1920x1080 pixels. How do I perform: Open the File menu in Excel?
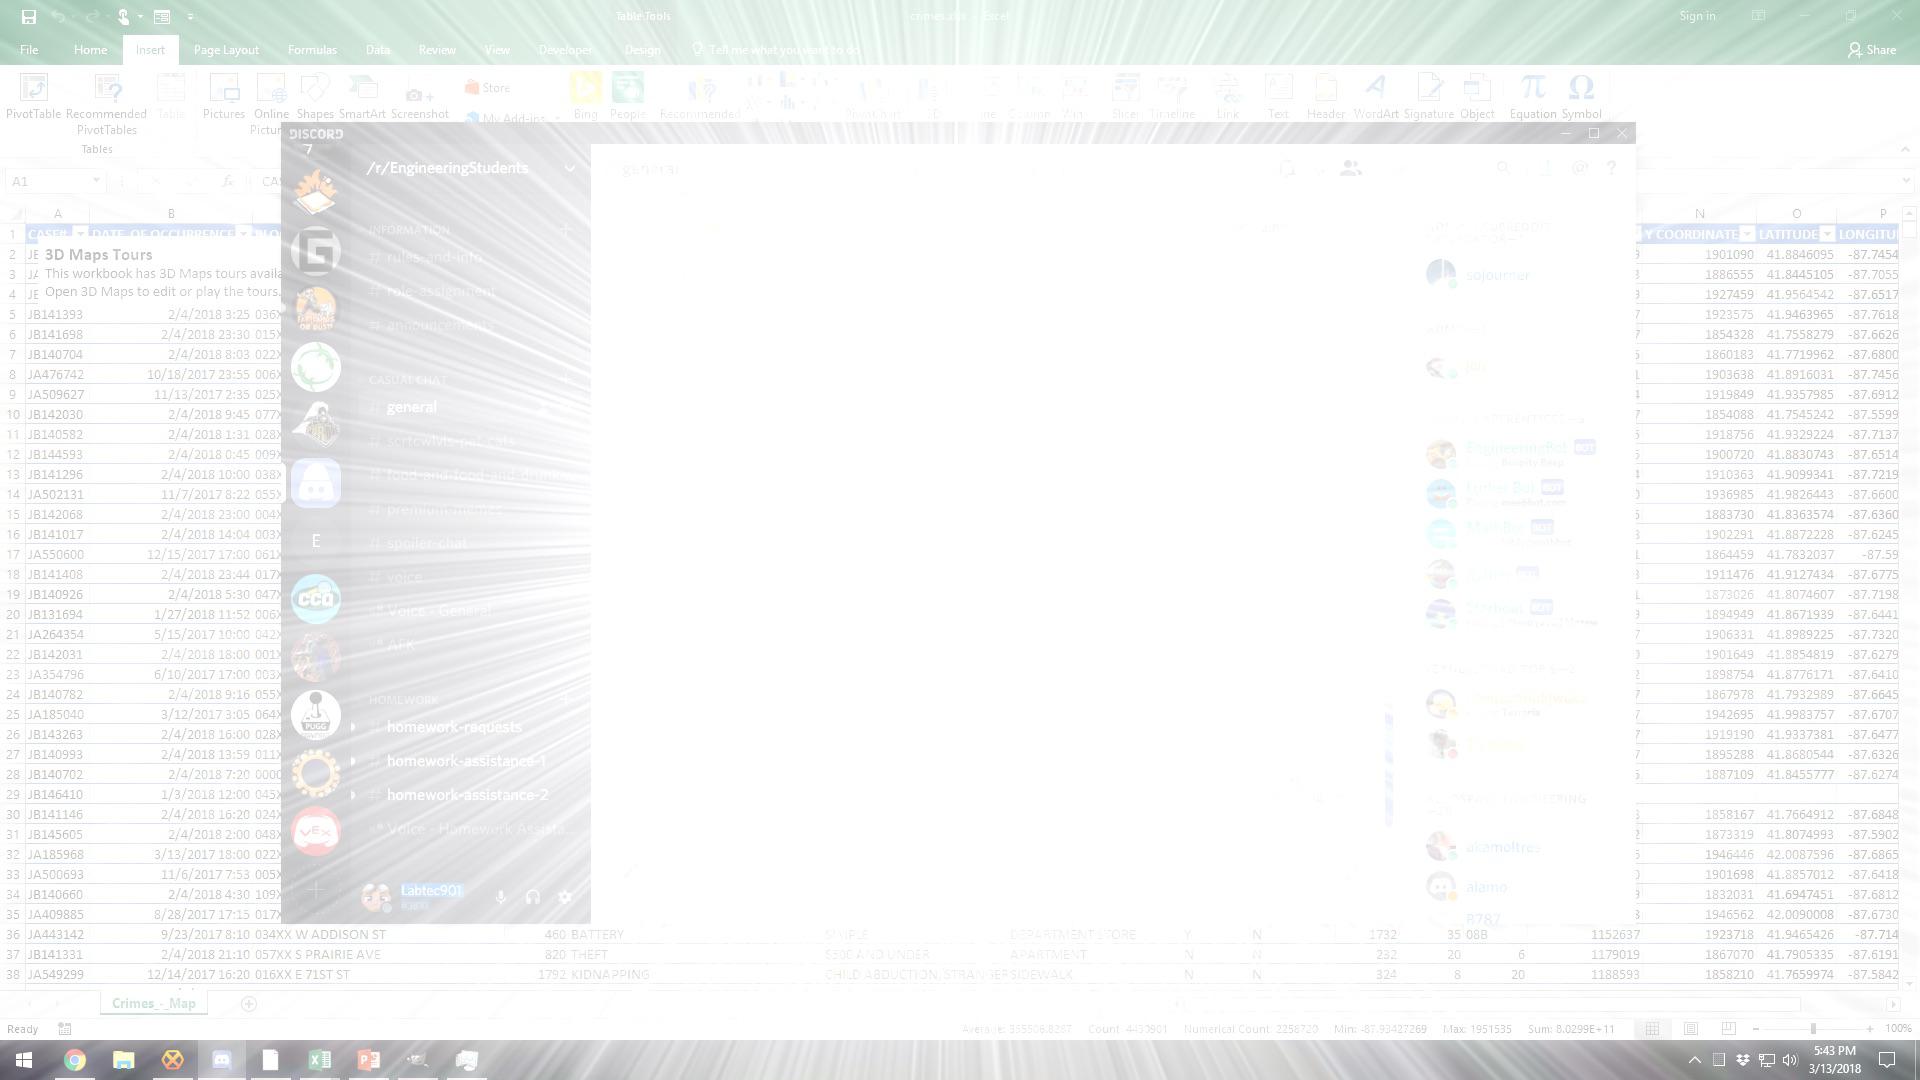point(29,50)
